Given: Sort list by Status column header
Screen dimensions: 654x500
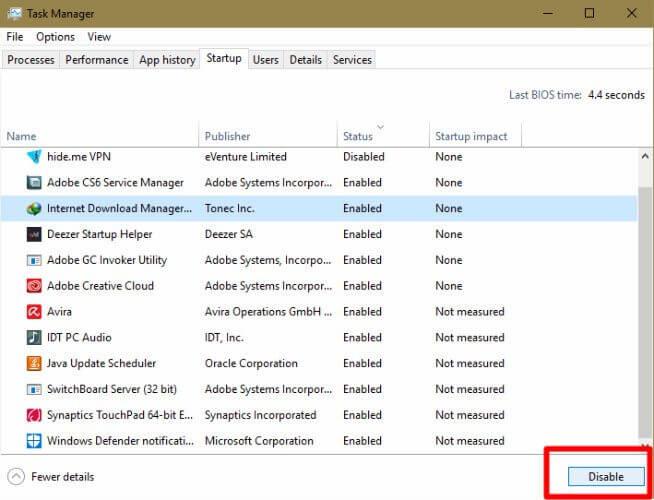Looking at the screenshot, I should coord(357,136).
